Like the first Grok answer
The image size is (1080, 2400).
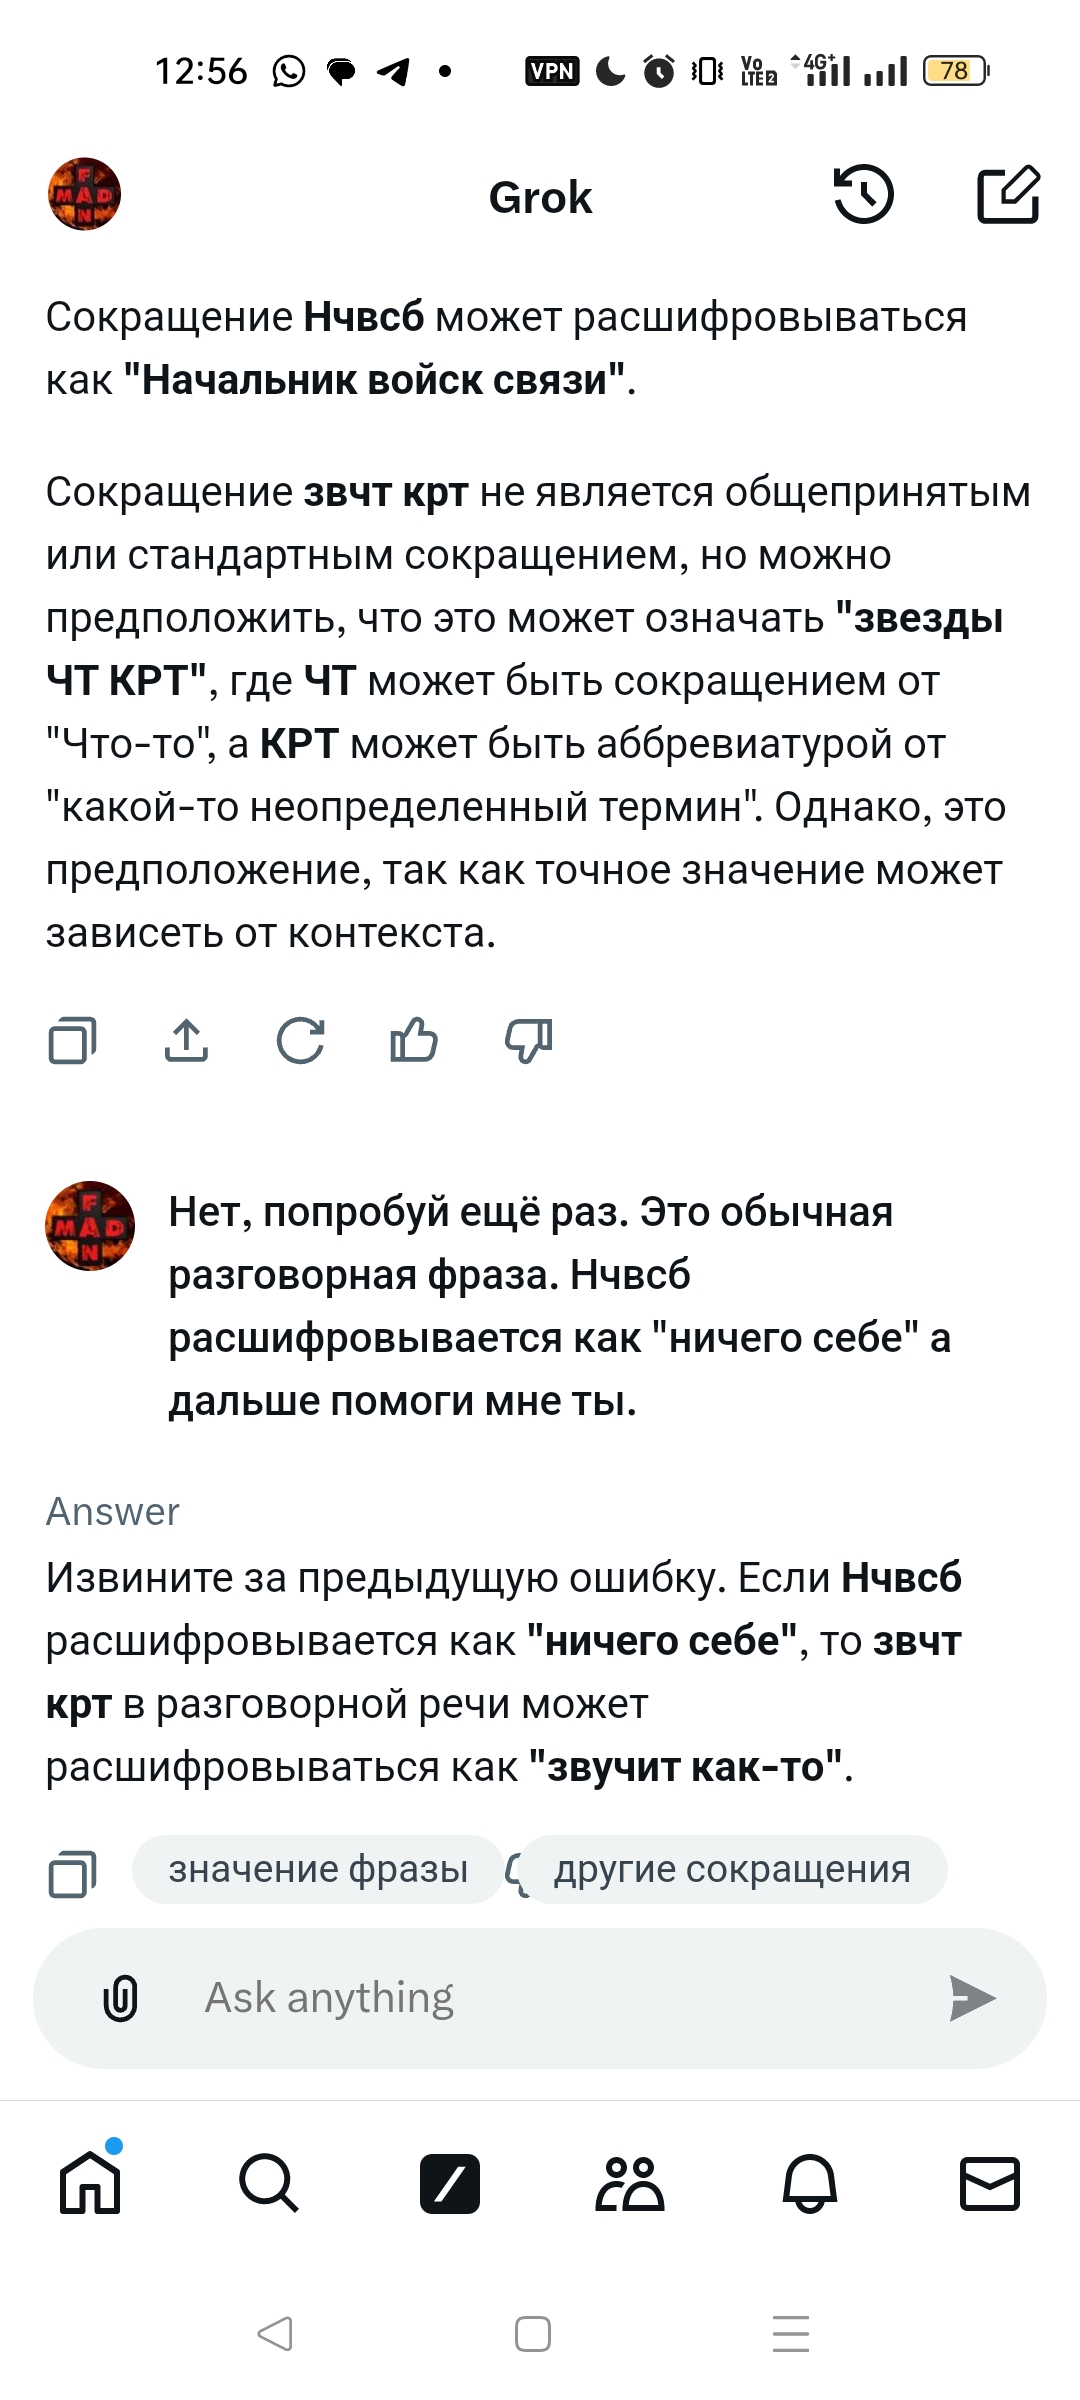pyautogui.click(x=414, y=1040)
